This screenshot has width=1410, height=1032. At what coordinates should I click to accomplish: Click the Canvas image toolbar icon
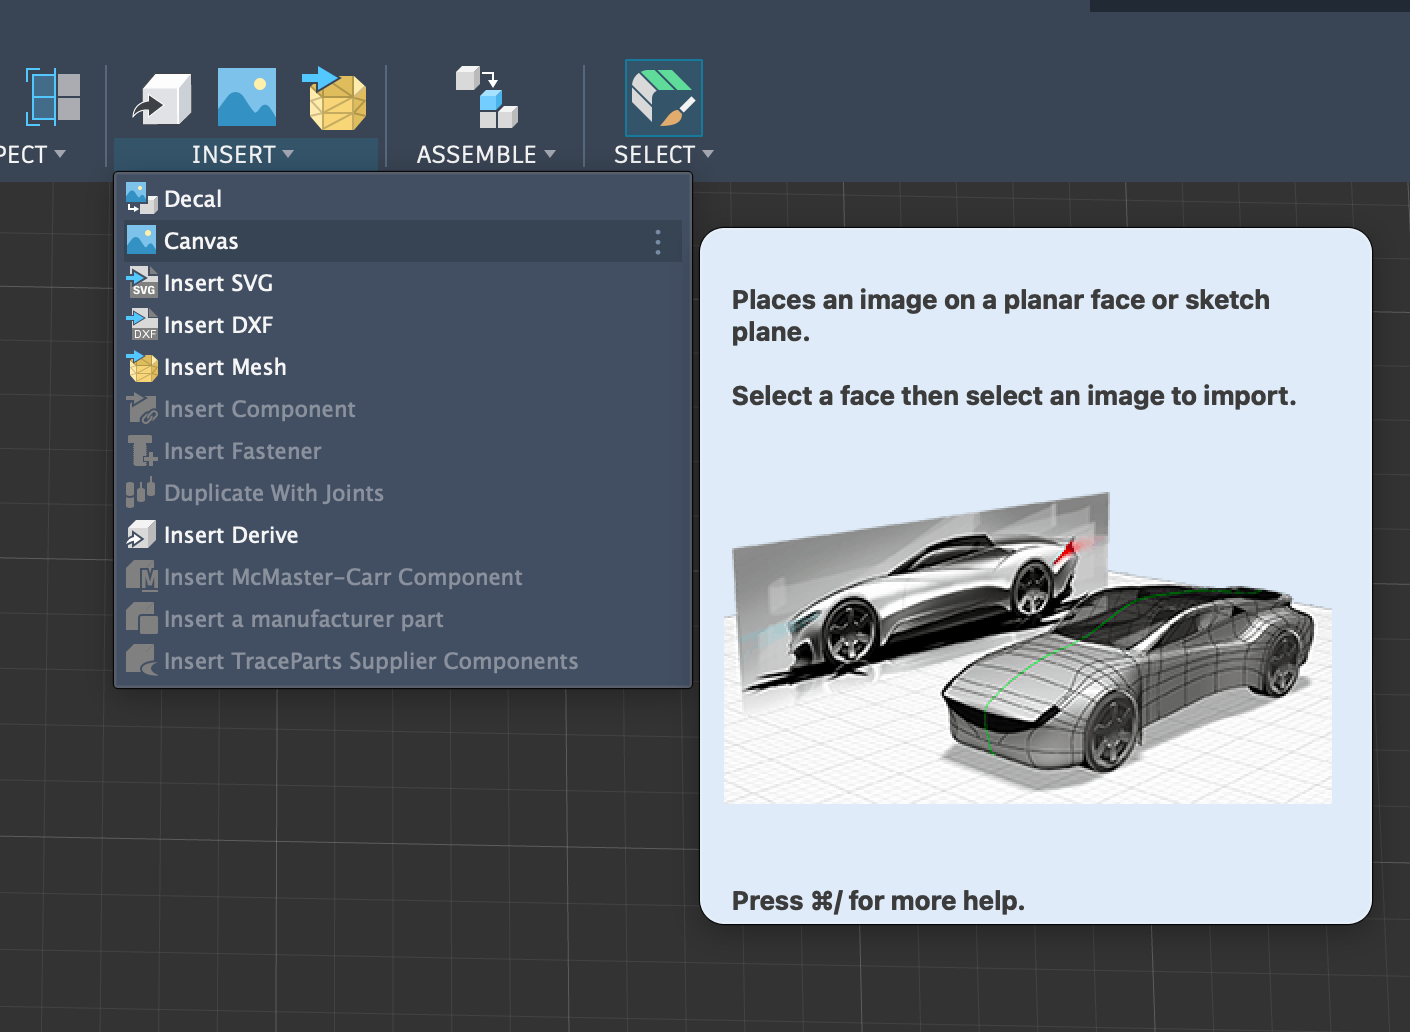coord(246,98)
